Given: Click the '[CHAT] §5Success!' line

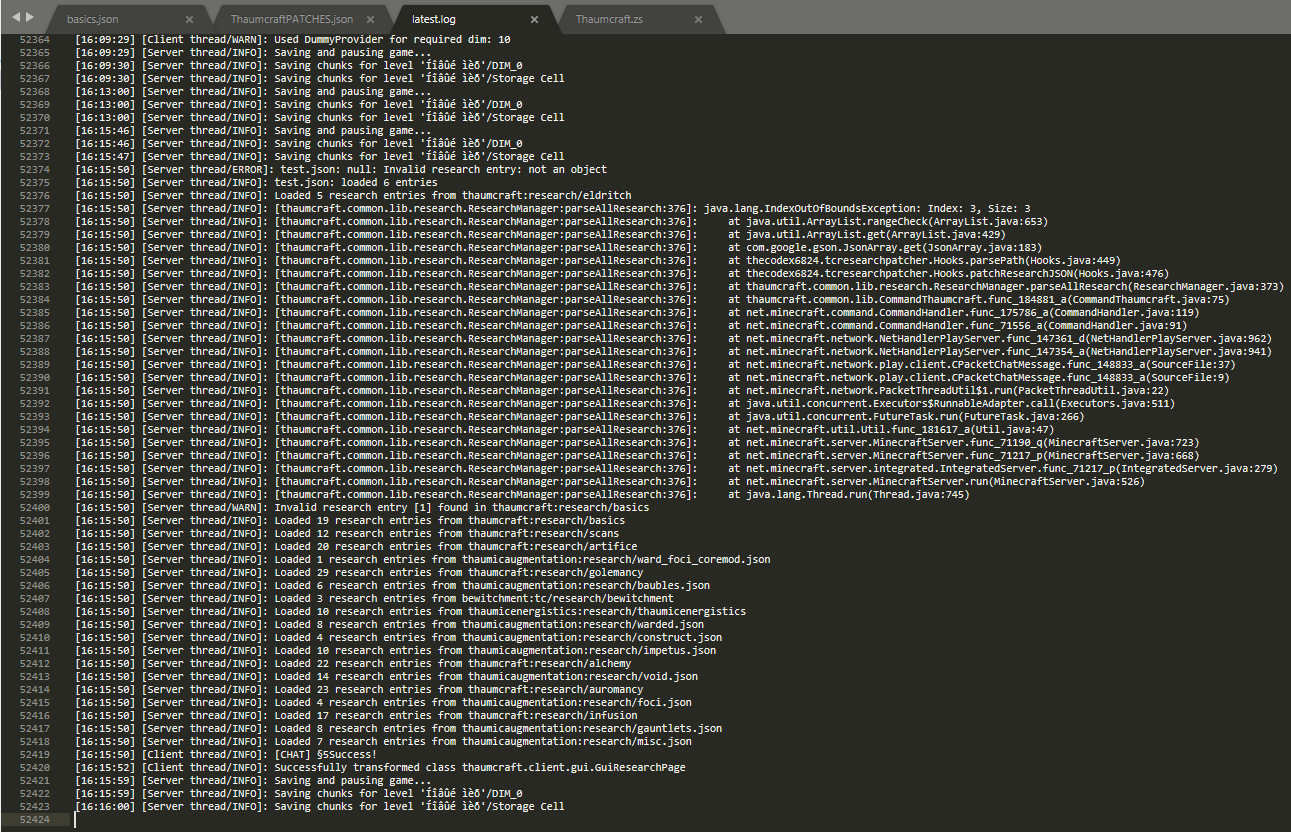Looking at the screenshot, I should [226, 754].
